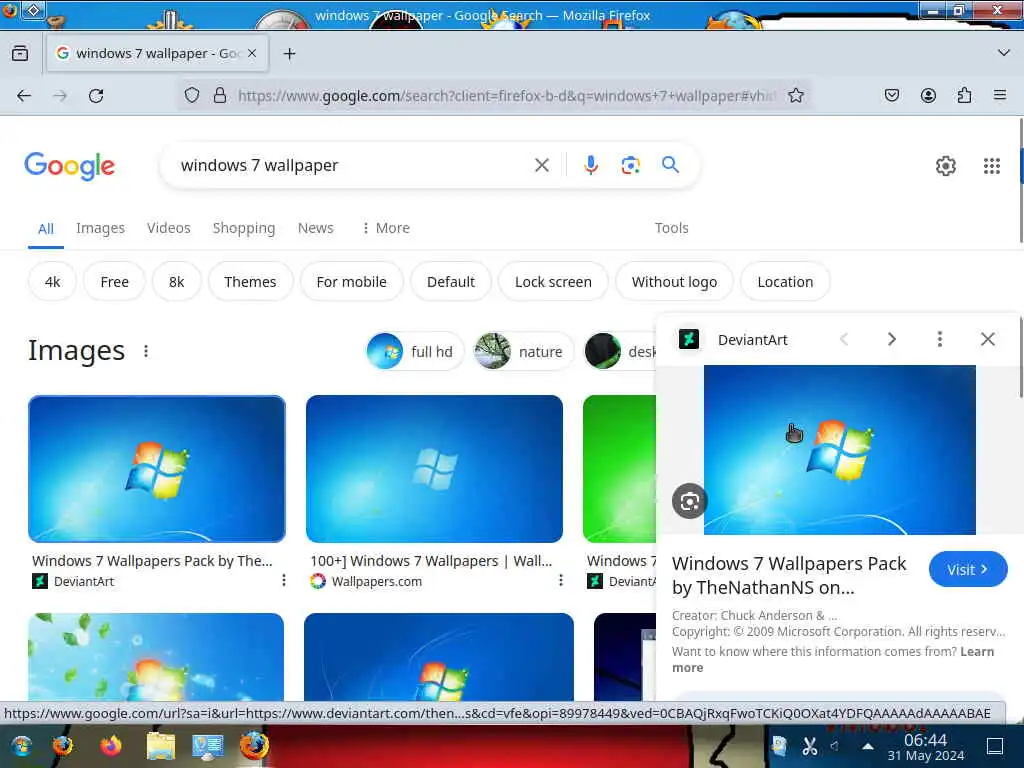
Task: Clear the search query with X
Action: tap(541, 165)
